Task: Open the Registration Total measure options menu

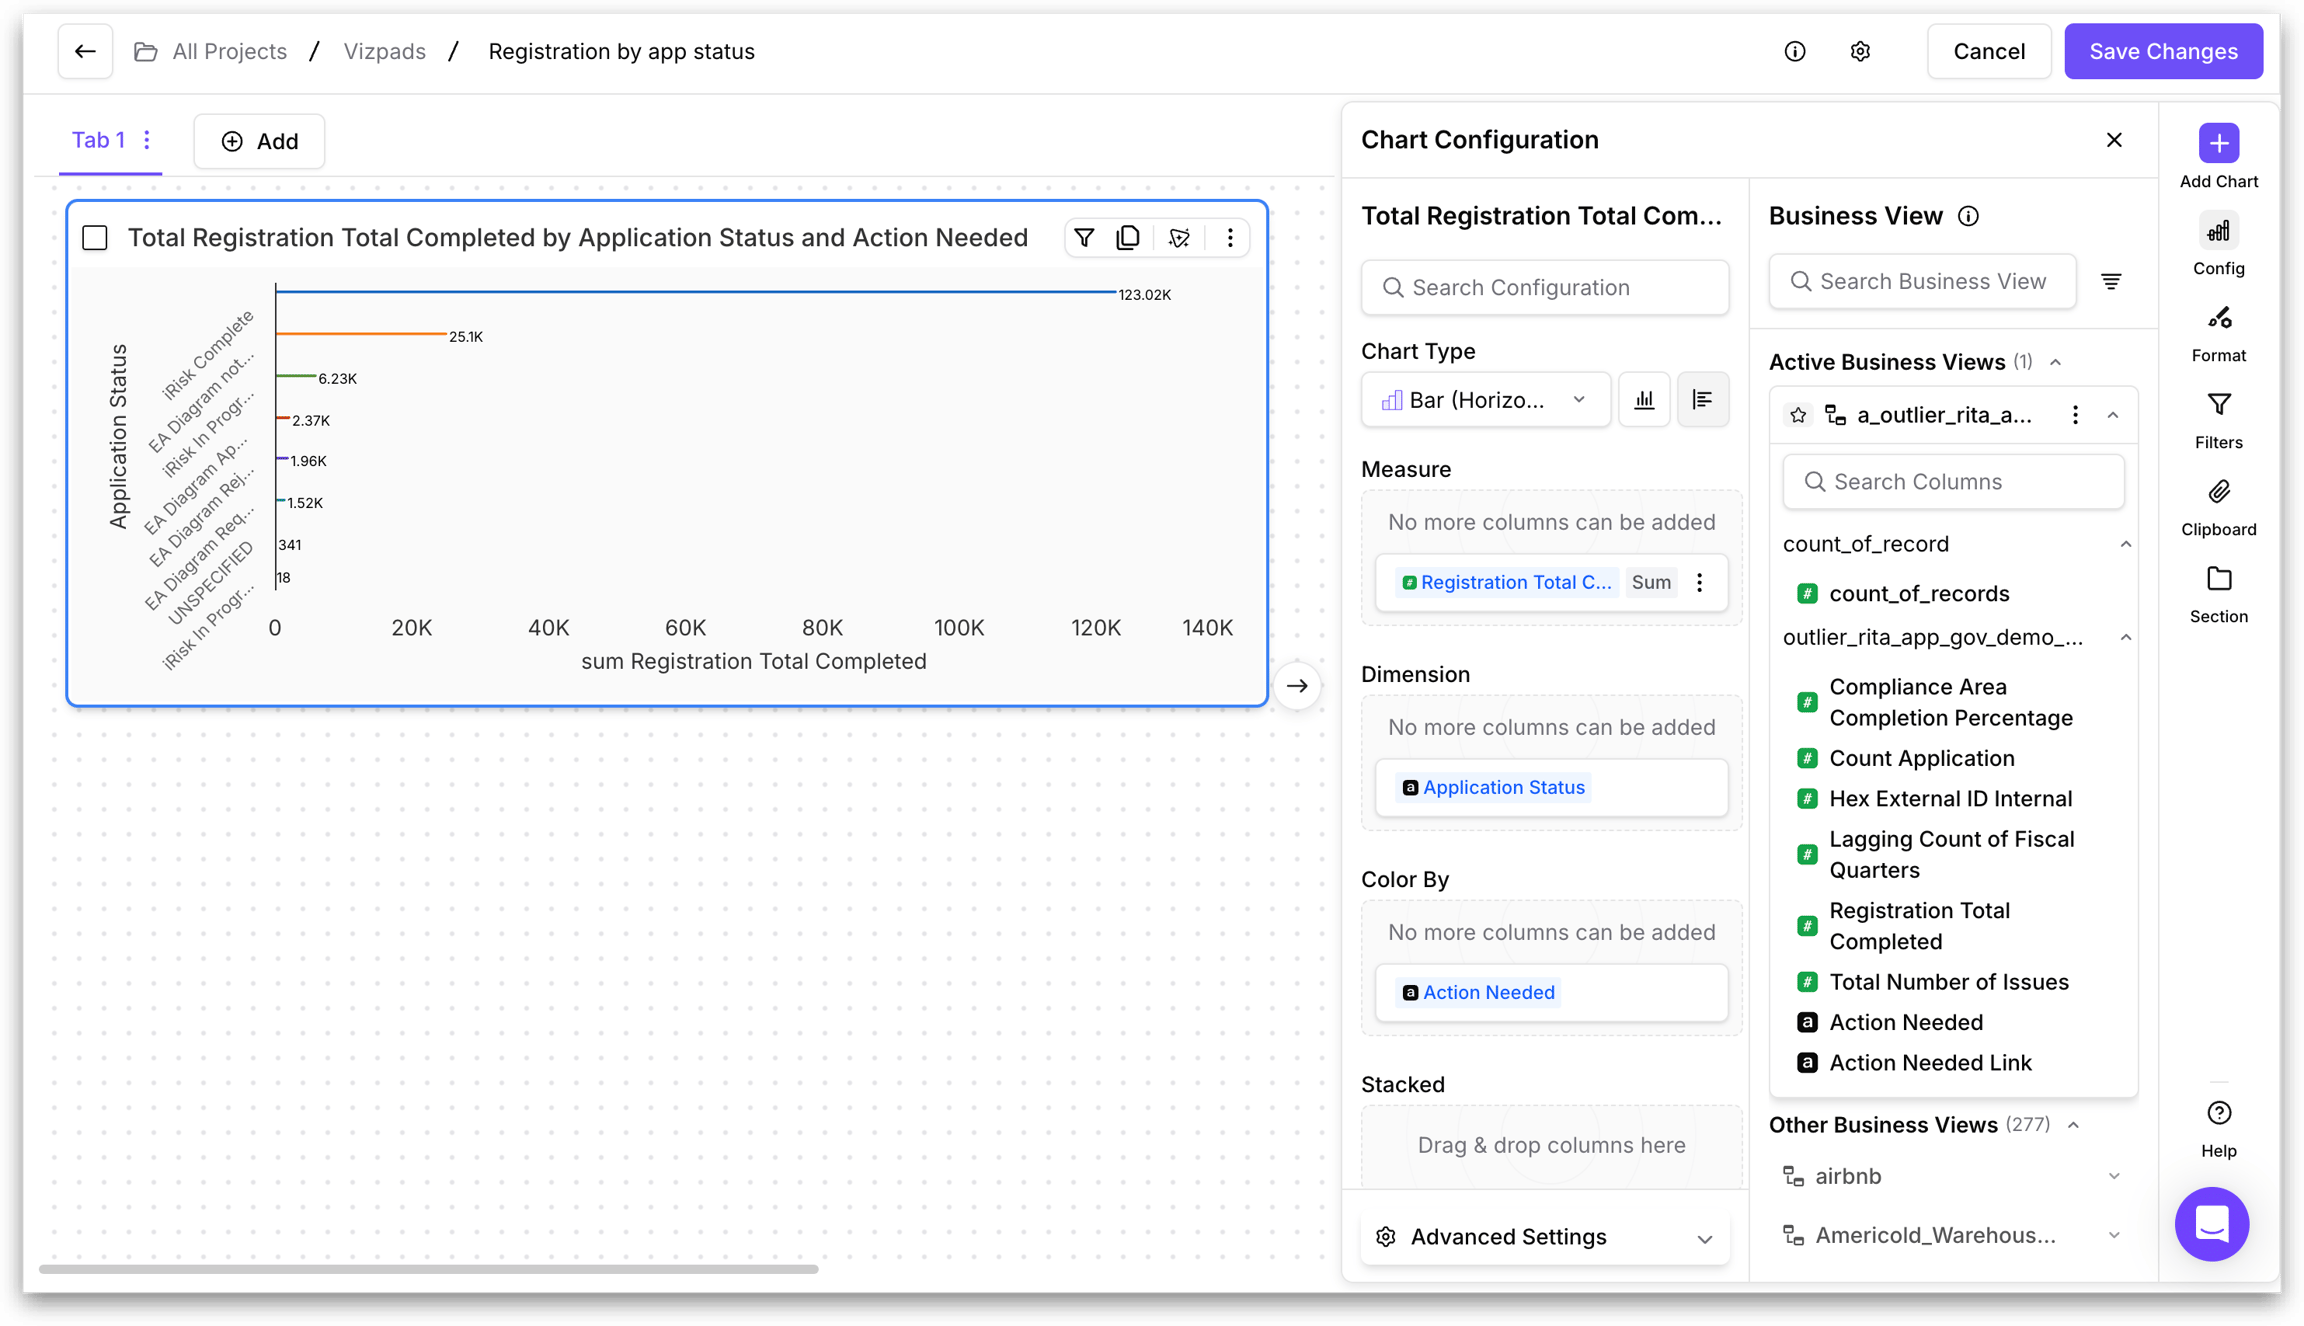Action: (x=1699, y=582)
